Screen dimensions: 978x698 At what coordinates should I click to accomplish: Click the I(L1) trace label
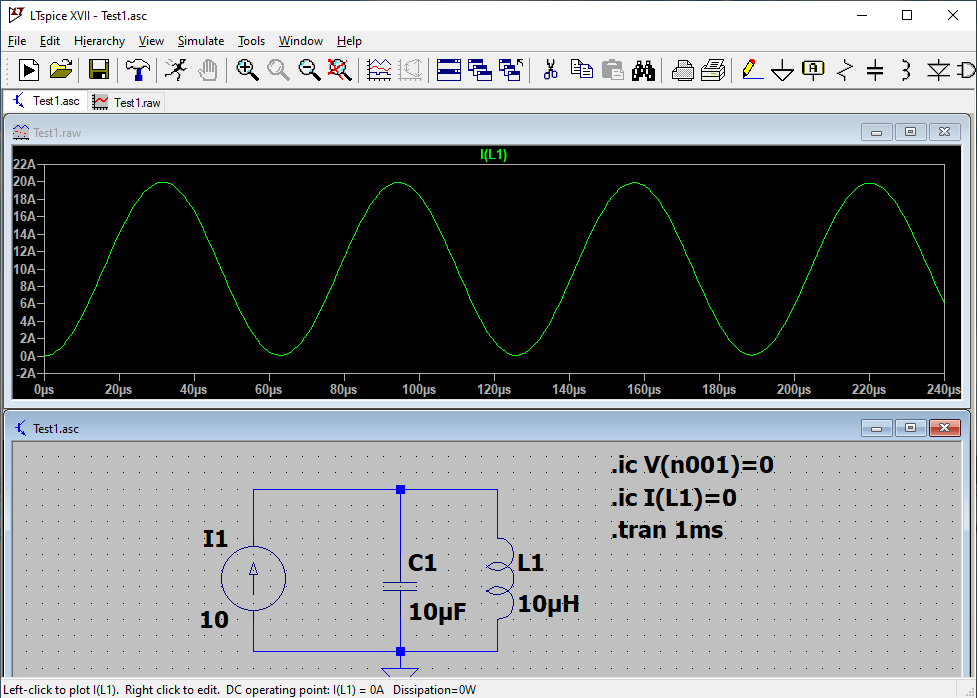point(493,155)
